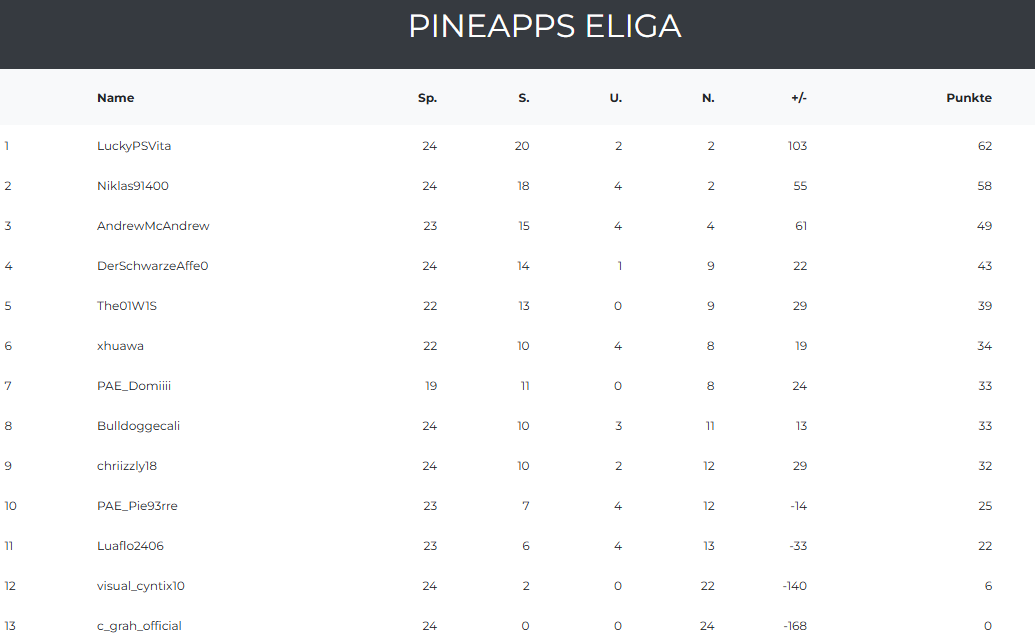
Task: Select Bulldoggecali from the standings
Action: [138, 426]
